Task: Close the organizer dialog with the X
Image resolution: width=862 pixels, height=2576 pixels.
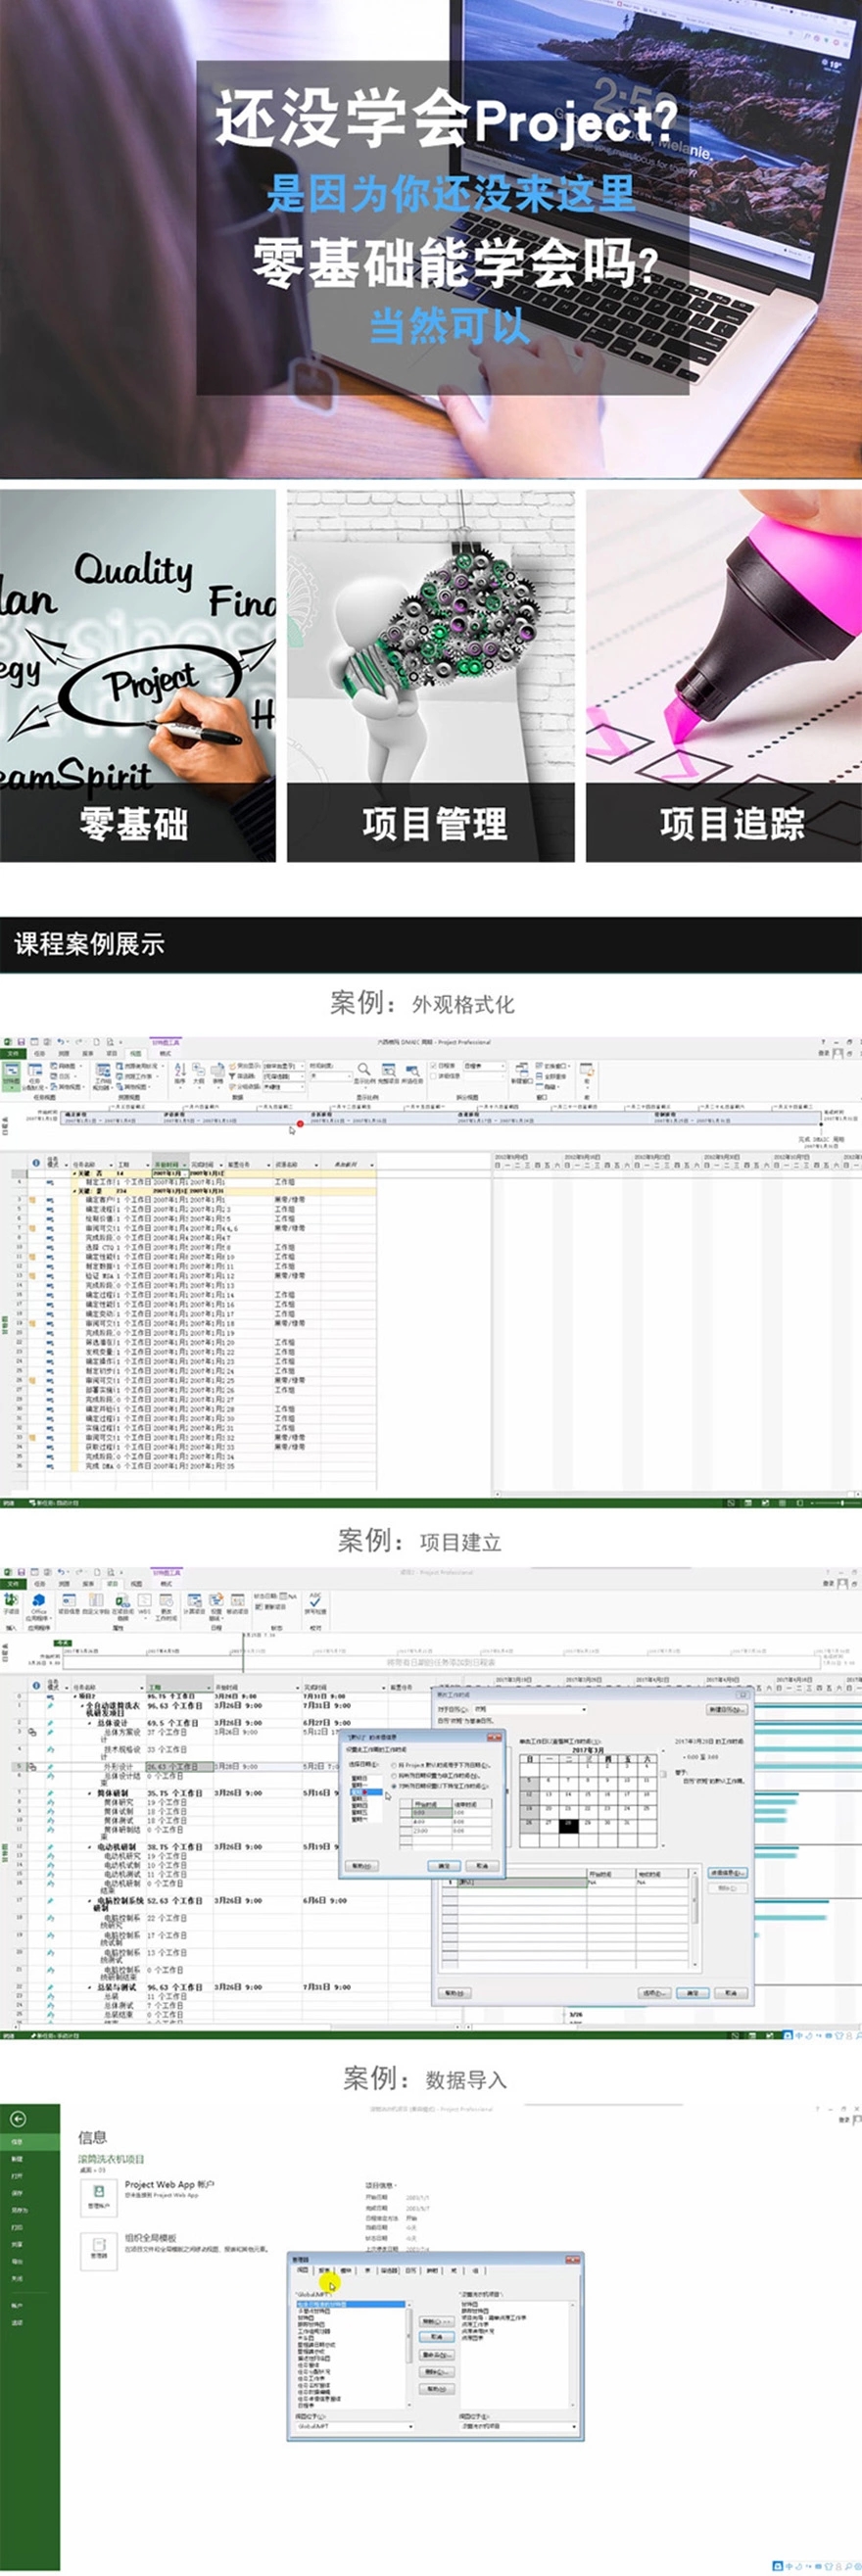Action: click(x=573, y=2260)
